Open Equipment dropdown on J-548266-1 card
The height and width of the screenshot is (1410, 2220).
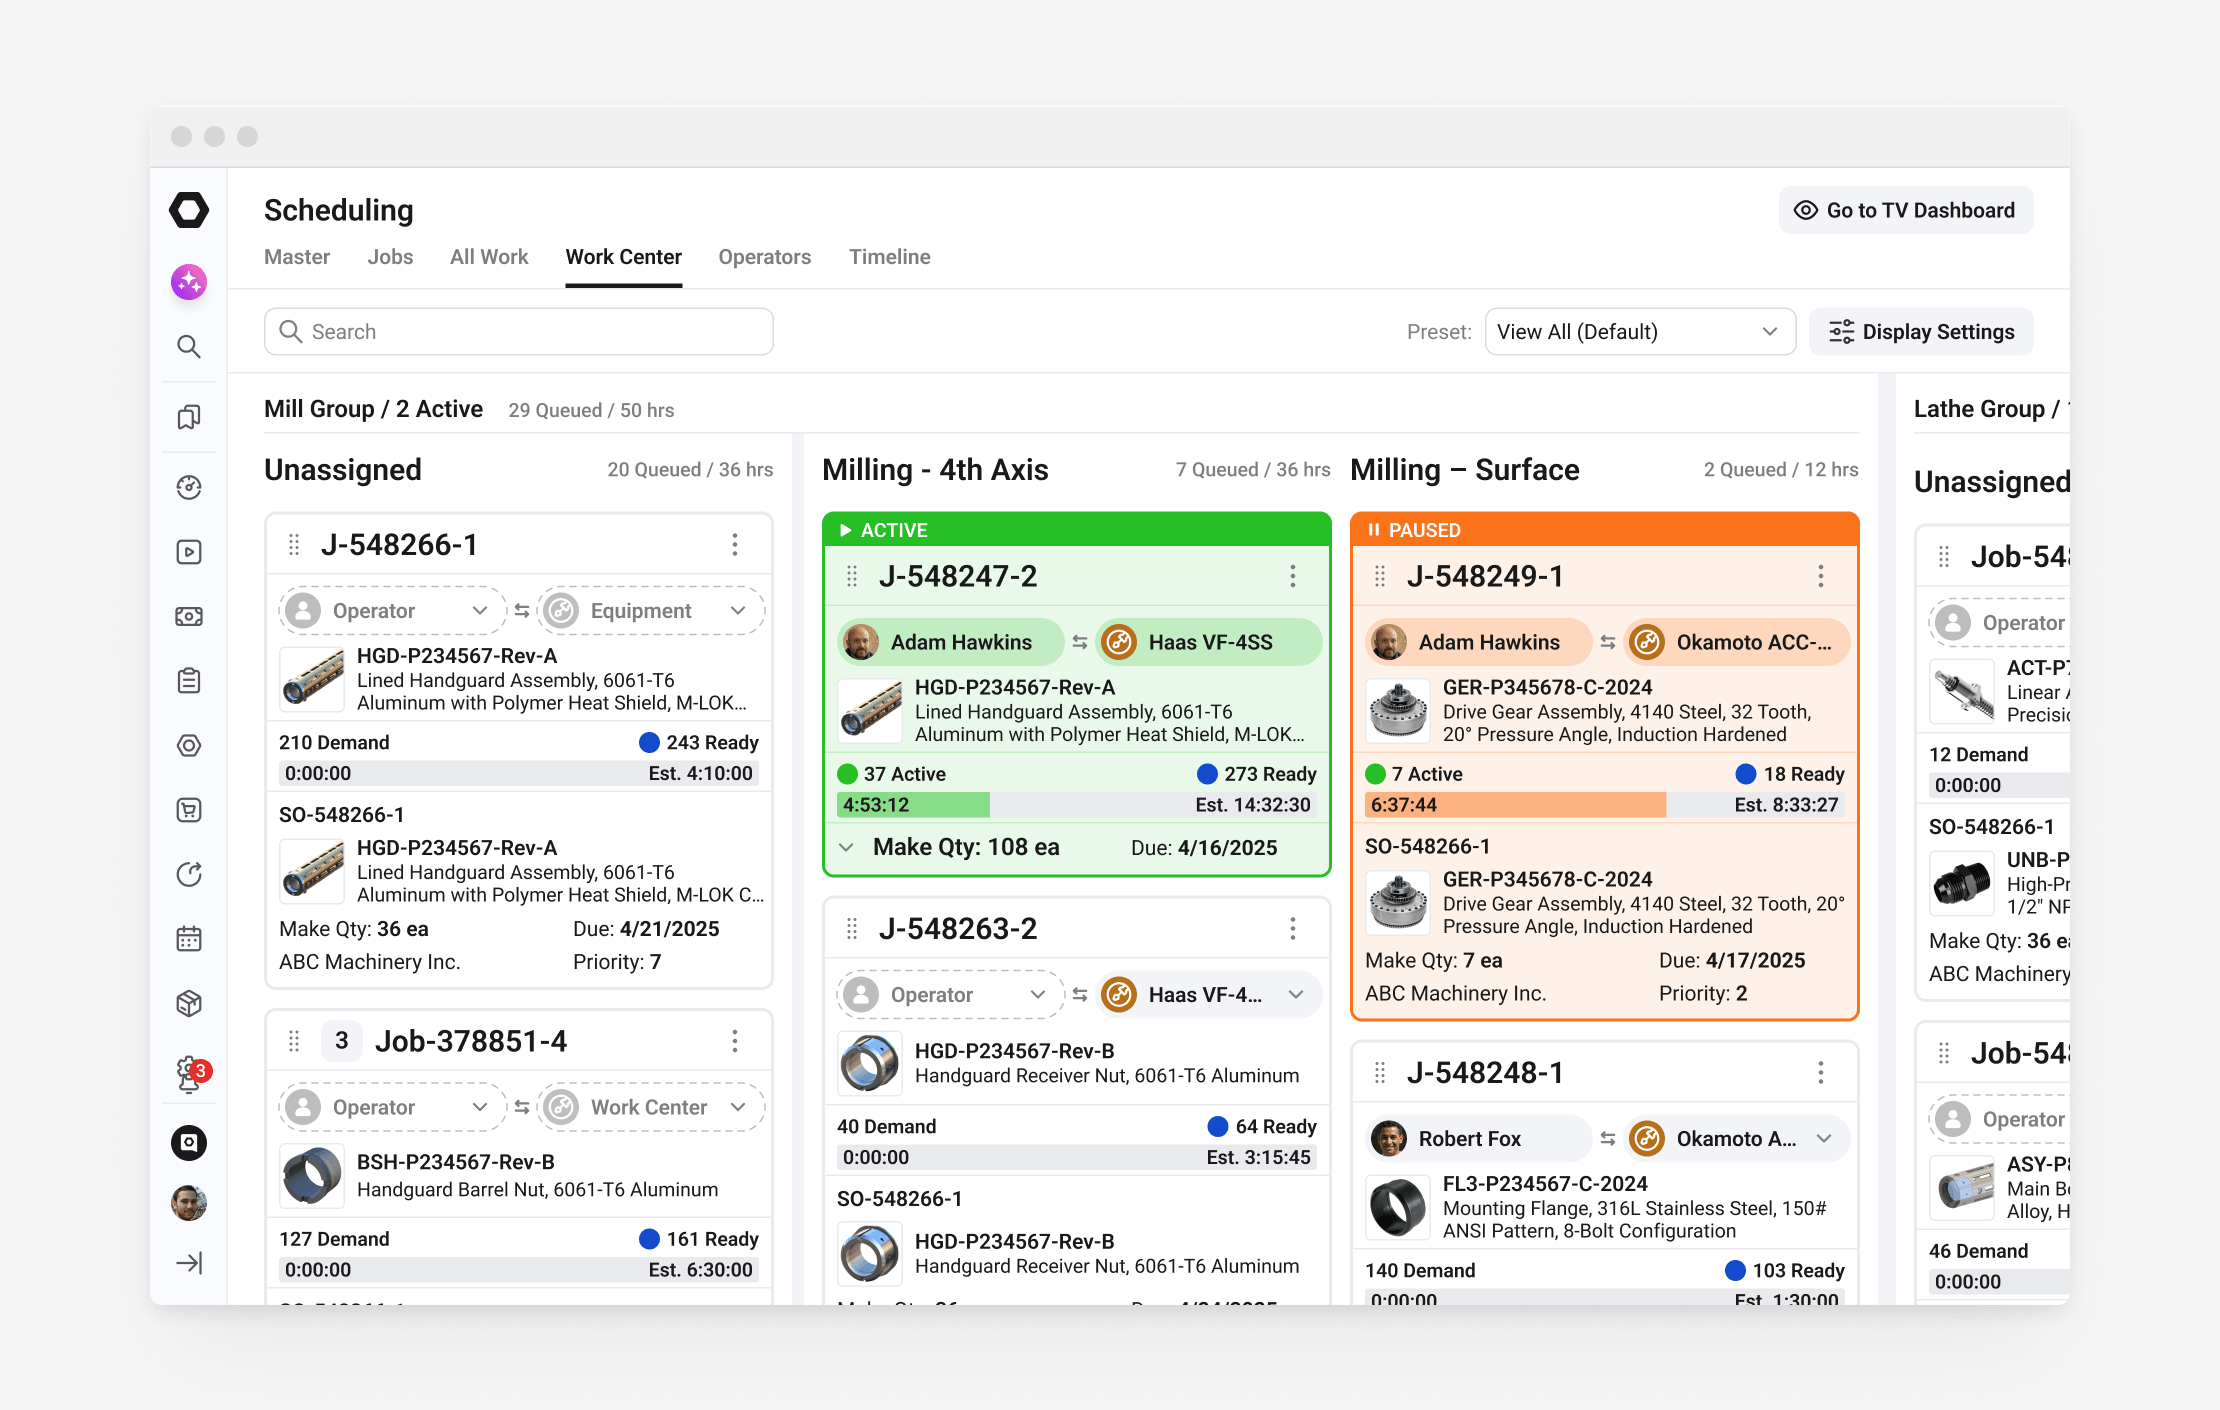click(x=651, y=611)
